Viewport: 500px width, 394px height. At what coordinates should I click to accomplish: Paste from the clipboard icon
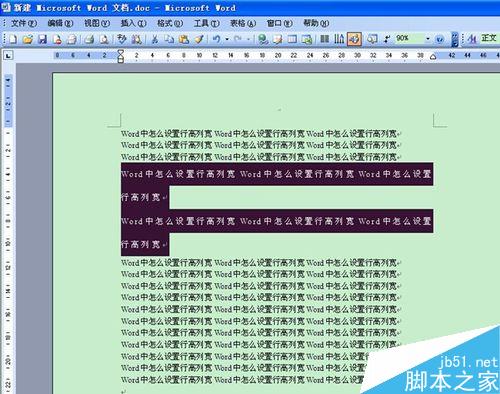(184, 39)
